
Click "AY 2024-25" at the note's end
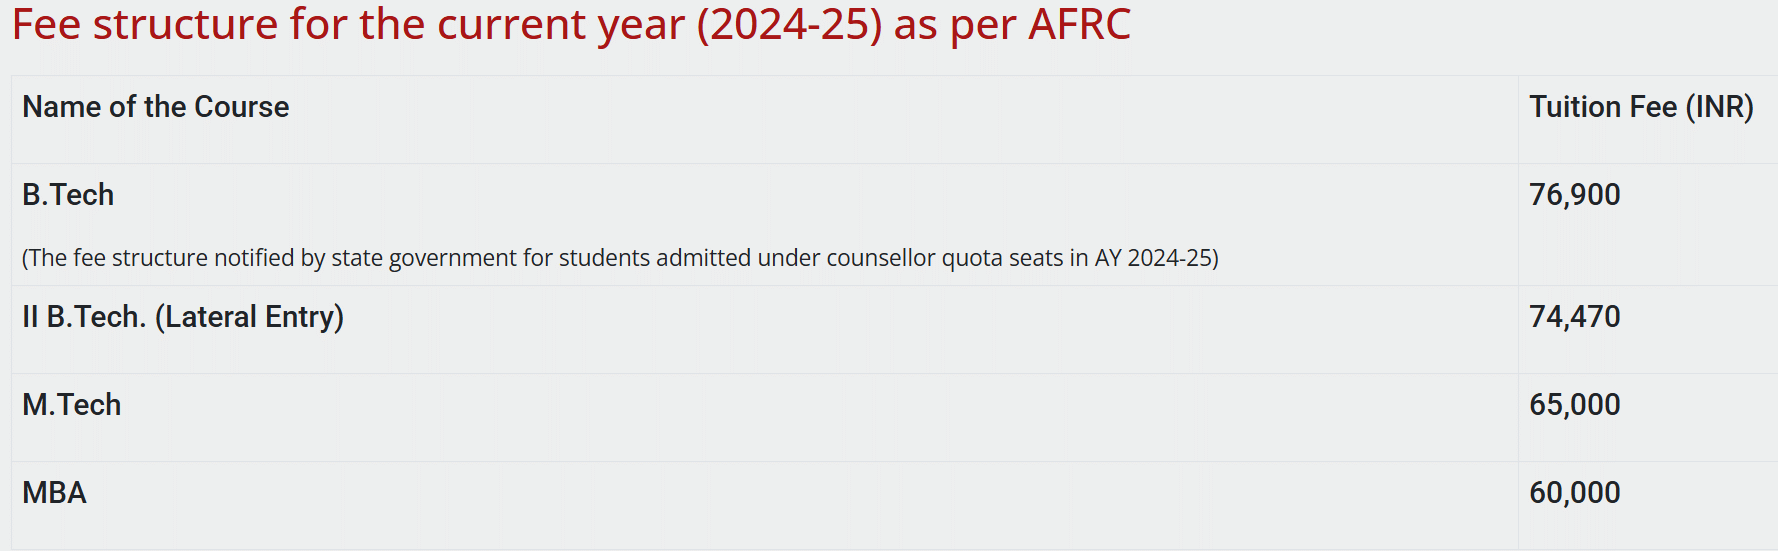[1155, 258]
